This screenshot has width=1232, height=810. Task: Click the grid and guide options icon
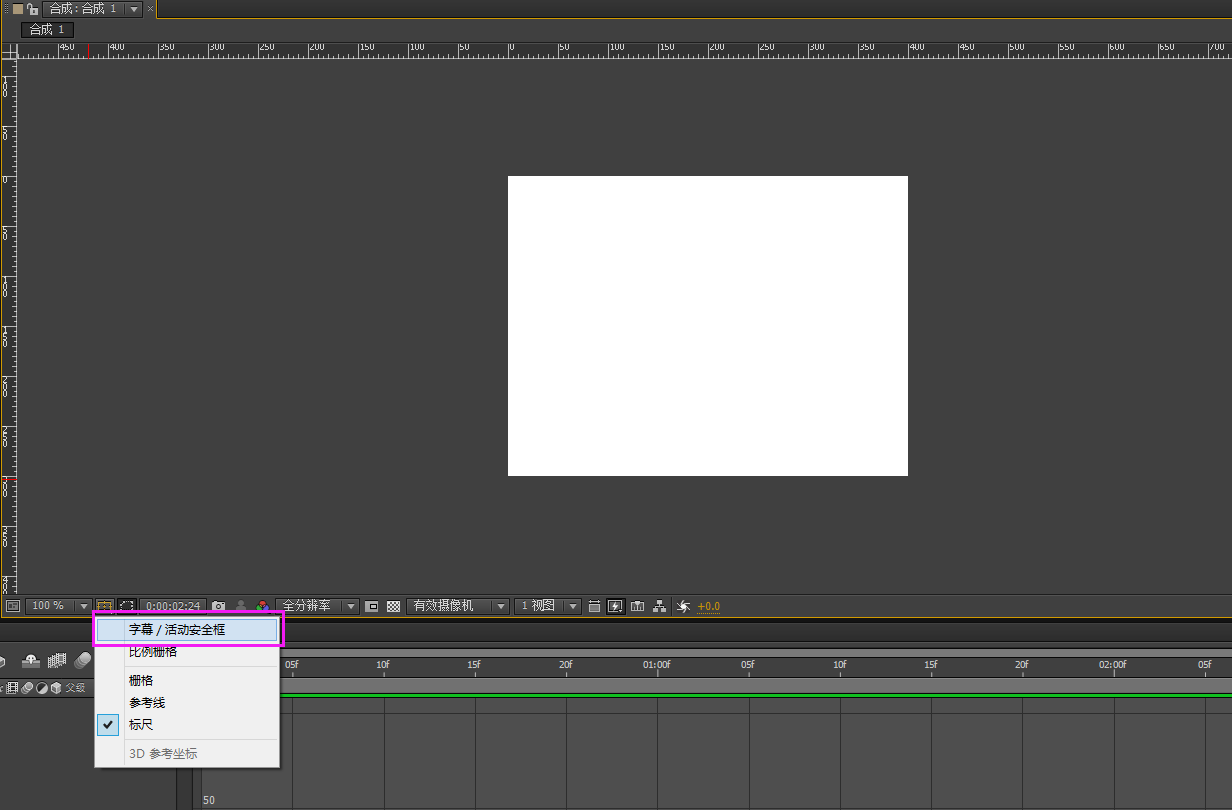coord(105,606)
